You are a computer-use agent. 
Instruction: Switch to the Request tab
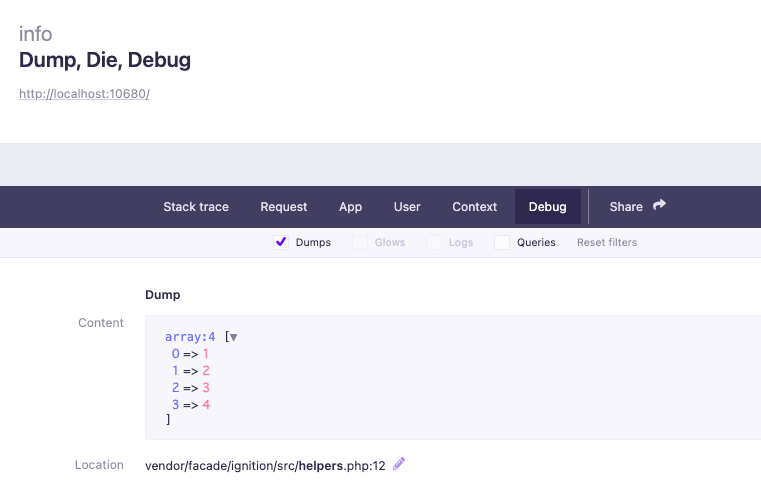click(283, 207)
